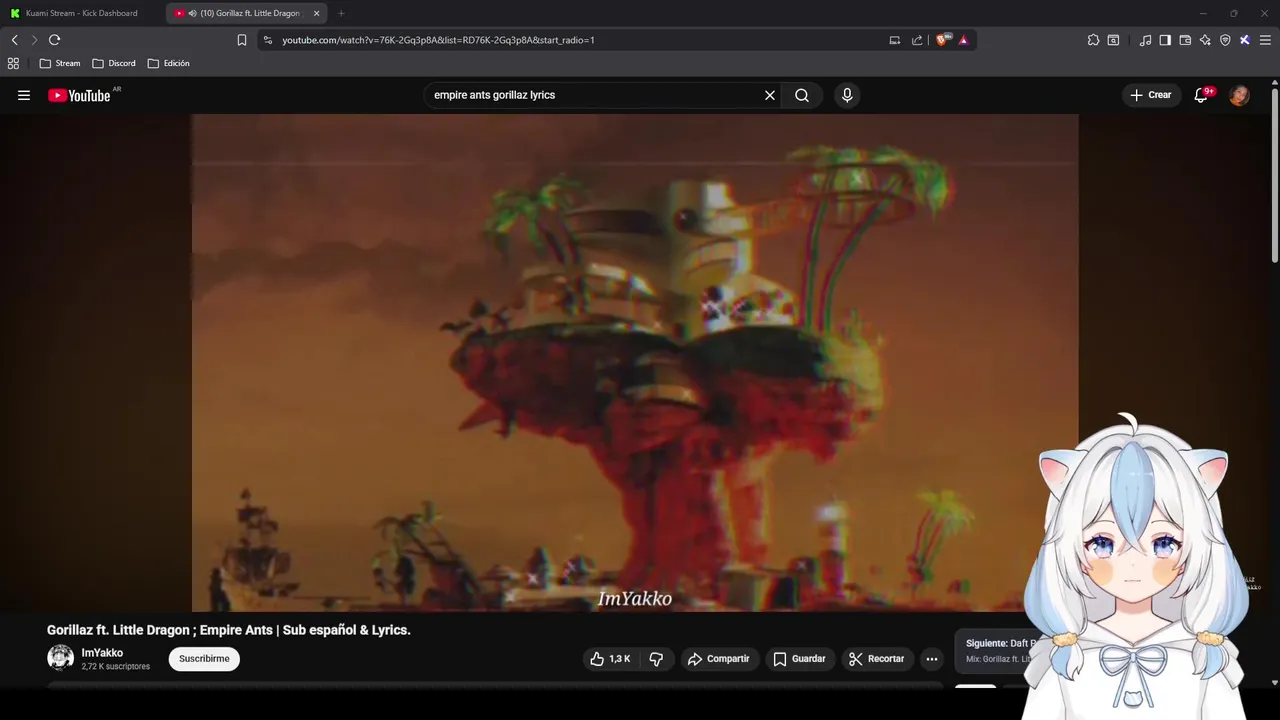Mute the tab via its speaker icon
Screen dimensions: 1280x720
[x=192, y=13]
